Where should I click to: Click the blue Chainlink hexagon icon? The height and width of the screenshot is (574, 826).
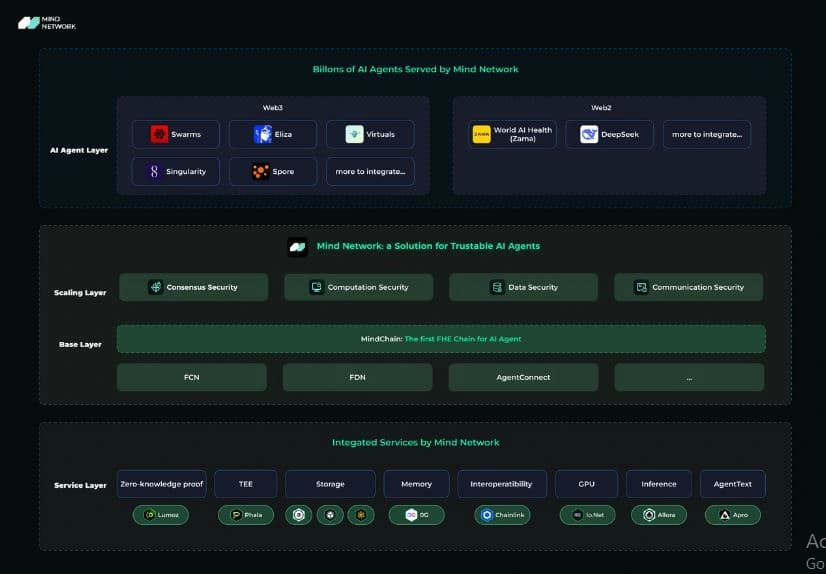click(487, 514)
